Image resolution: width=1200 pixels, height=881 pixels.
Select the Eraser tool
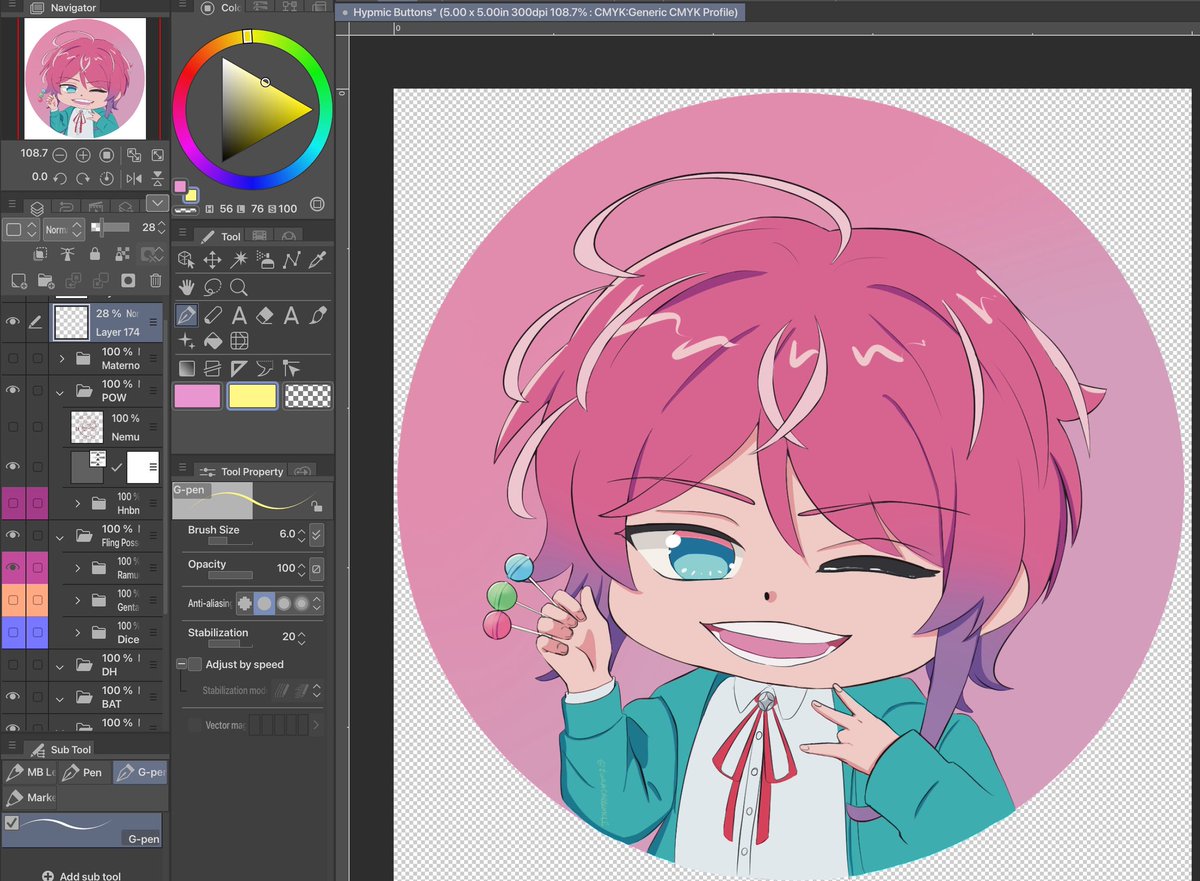click(x=265, y=316)
